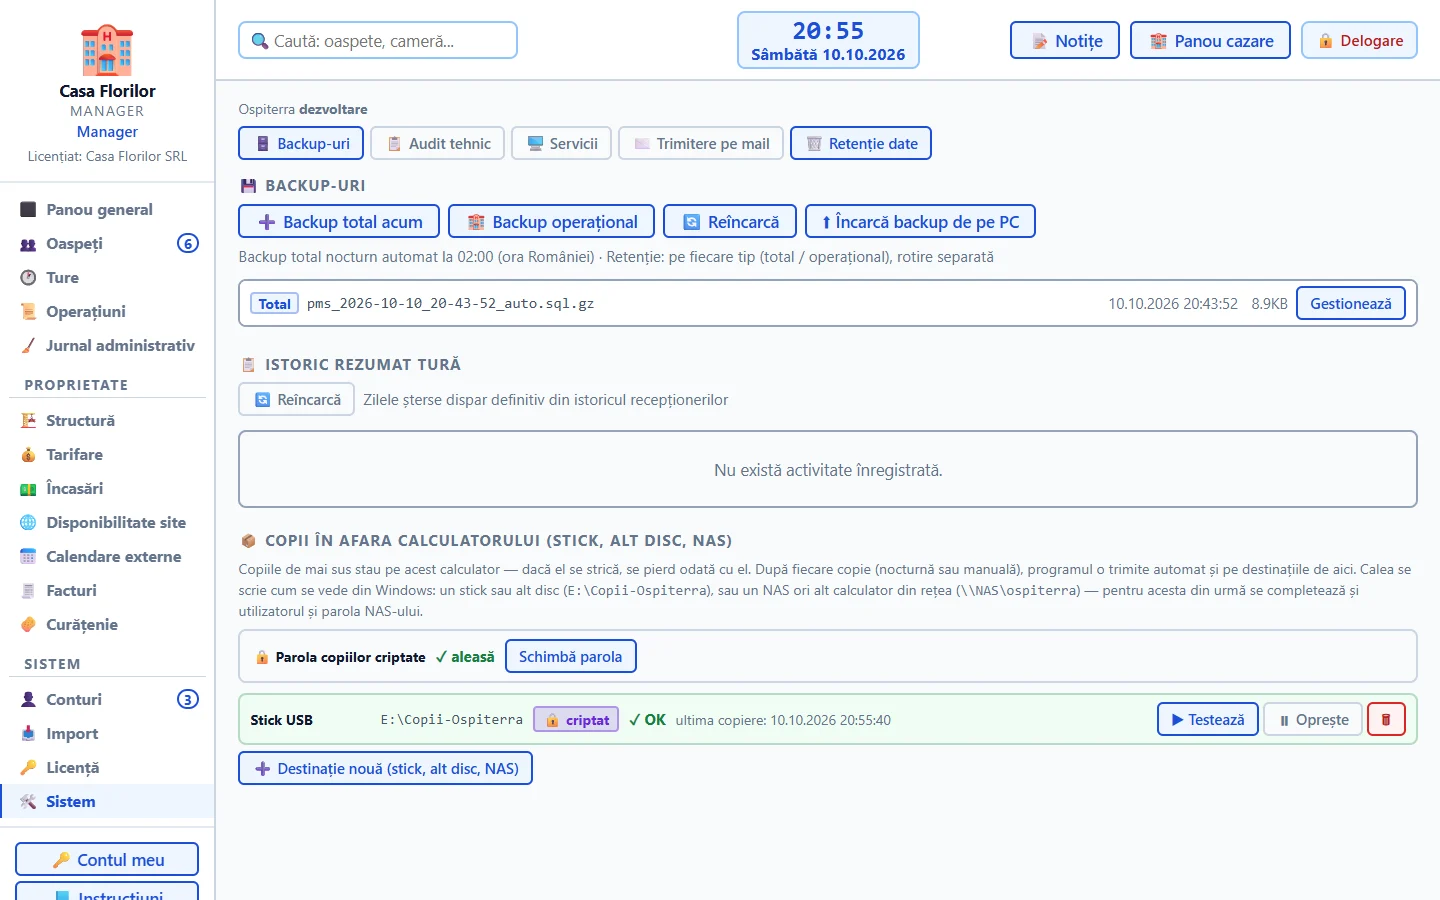Click the clipboard icon beside ISTORIC REZUMAT TURĂ

[x=249, y=364]
